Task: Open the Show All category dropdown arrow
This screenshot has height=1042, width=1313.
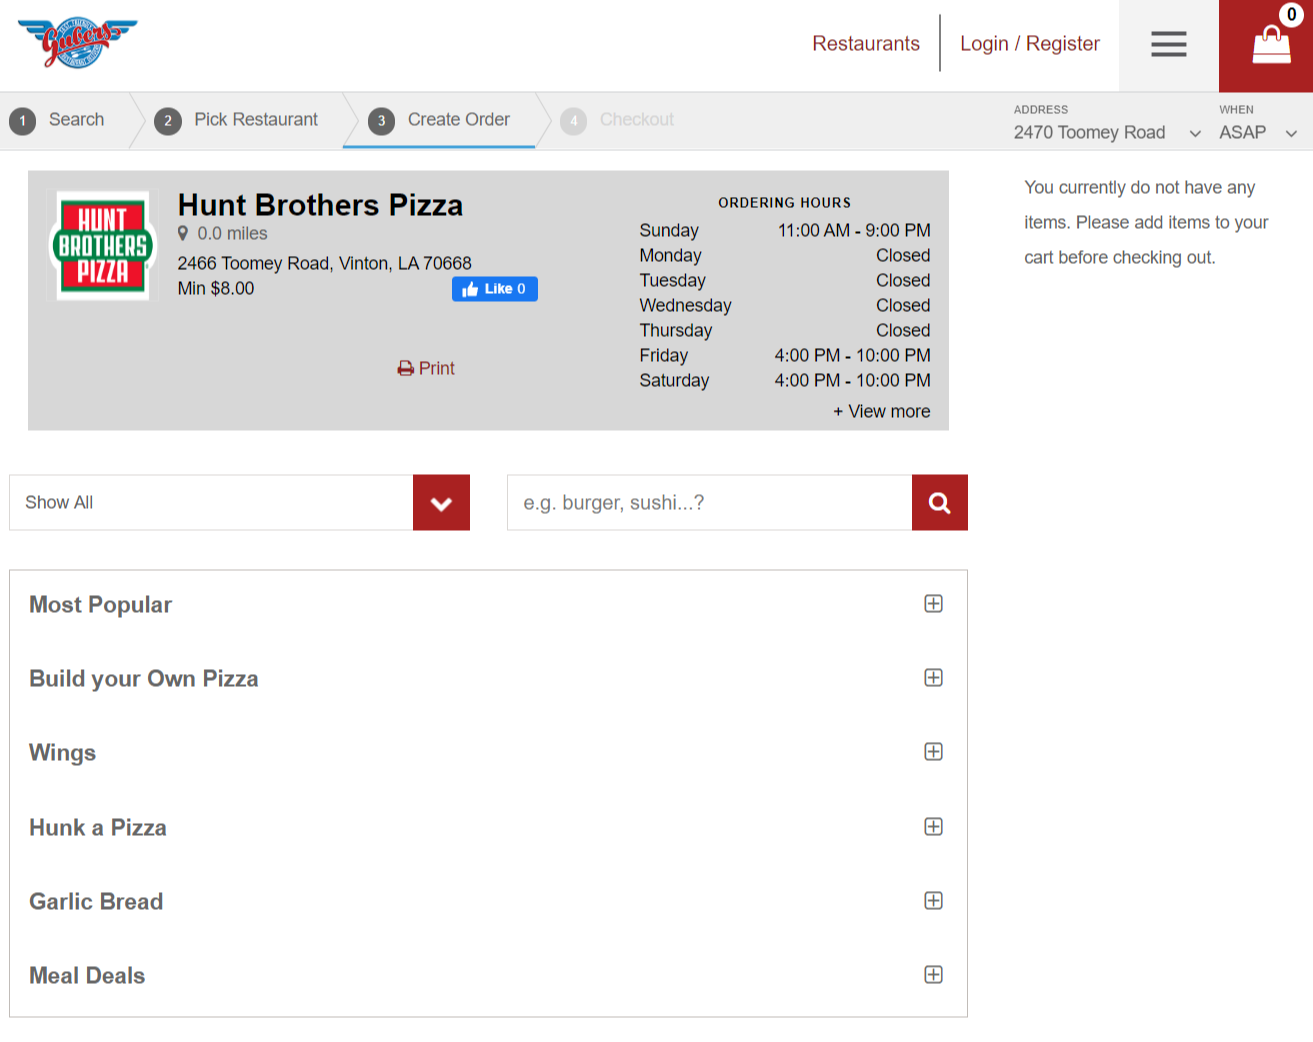Action: [x=441, y=502]
